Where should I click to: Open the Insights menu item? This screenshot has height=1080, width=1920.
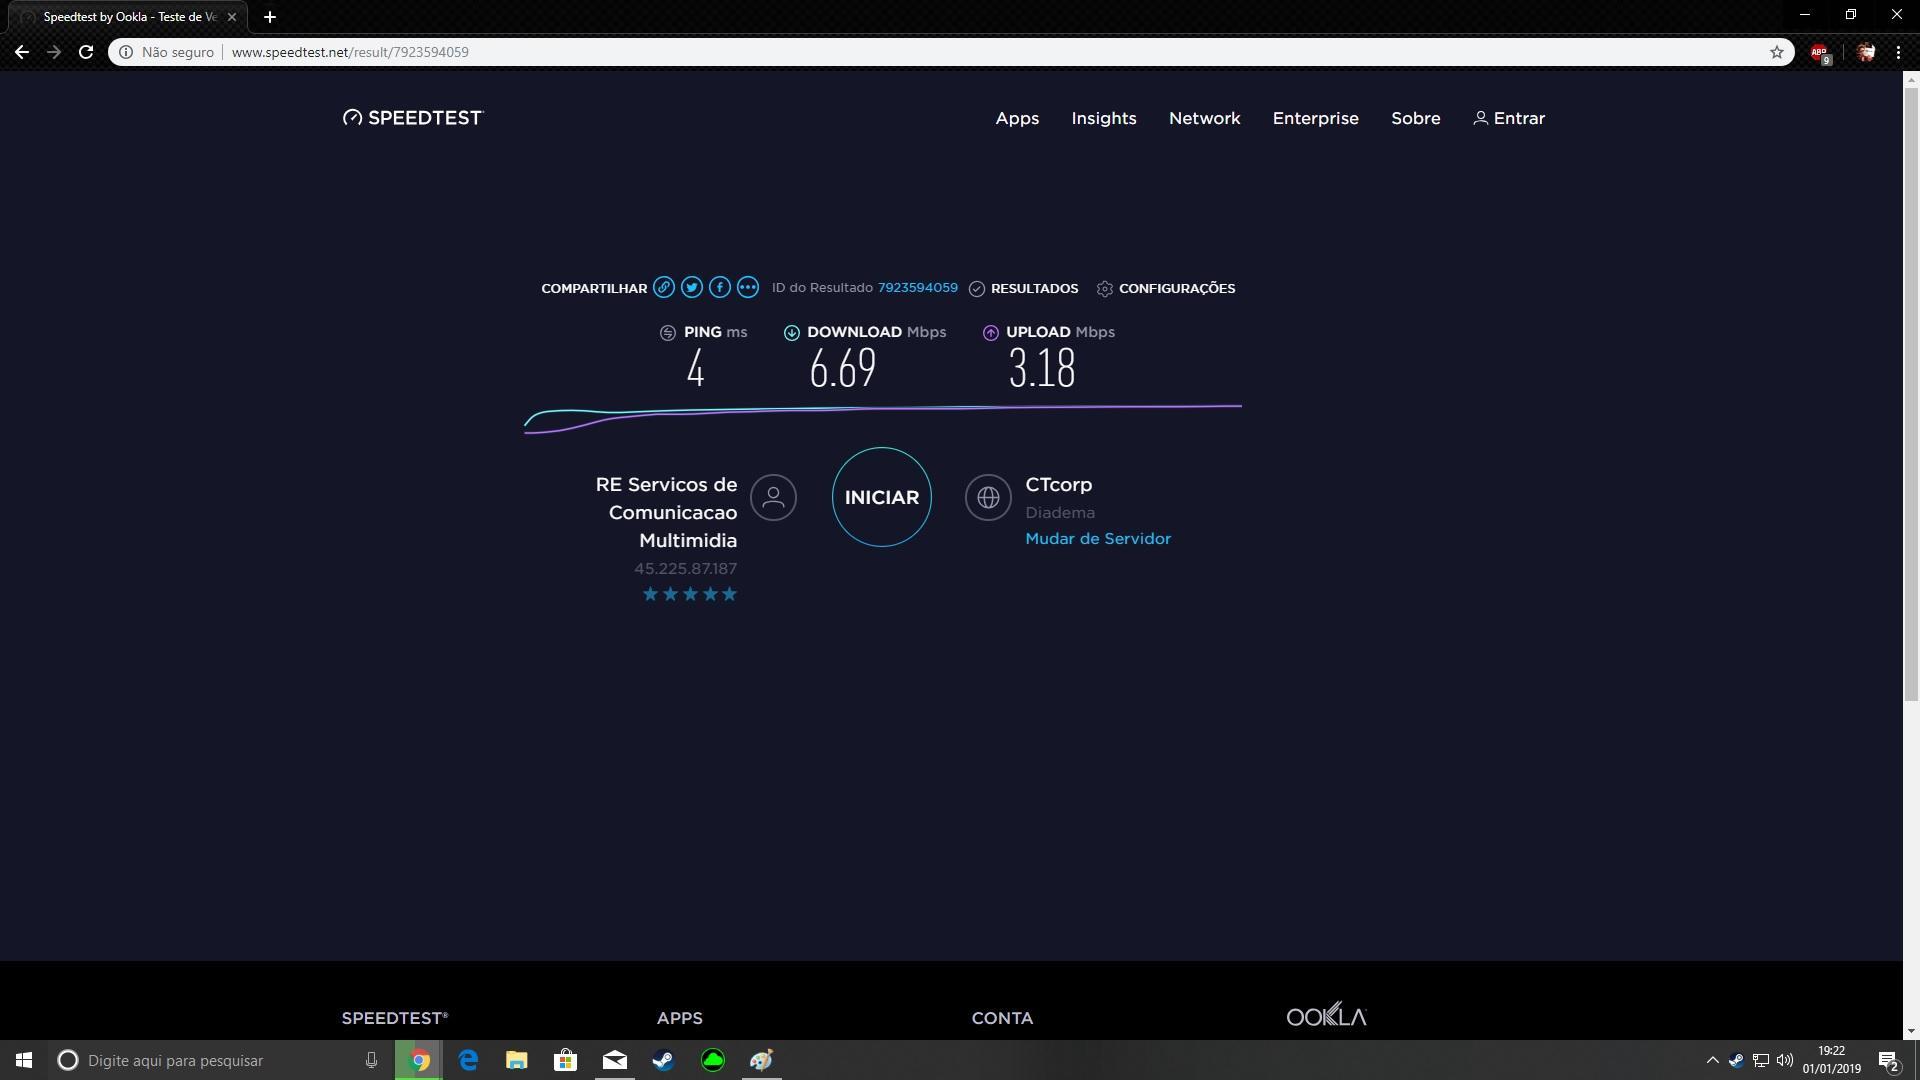pos(1104,118)
